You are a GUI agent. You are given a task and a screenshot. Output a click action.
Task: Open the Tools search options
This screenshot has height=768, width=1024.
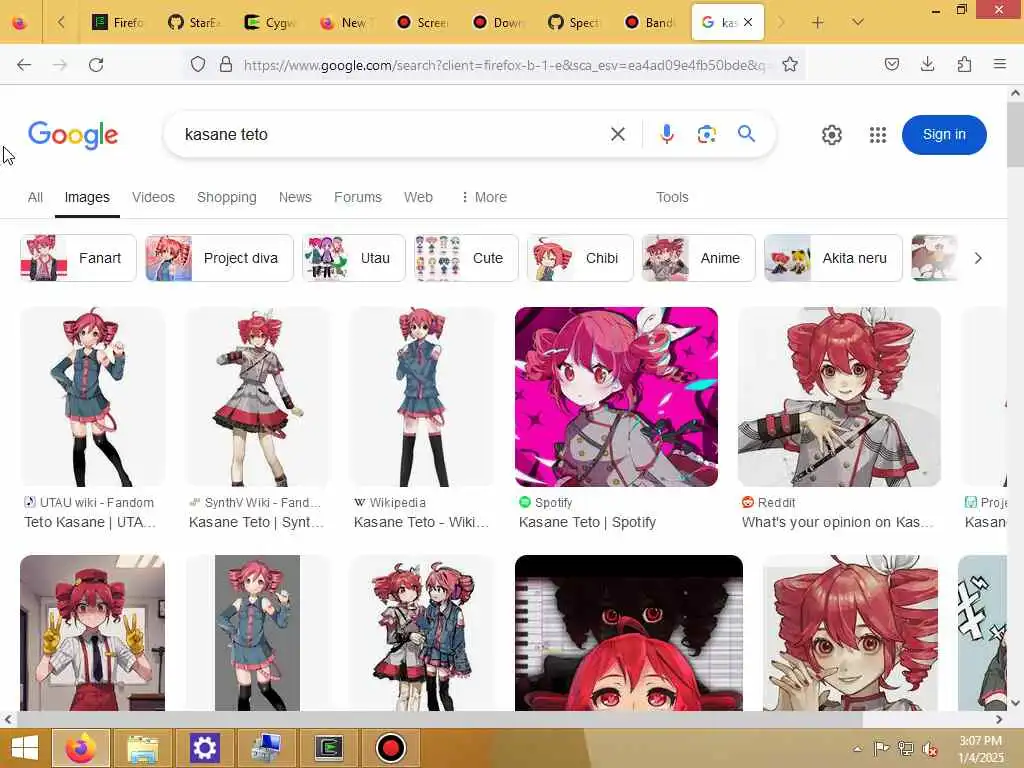click(x=672, y=197)
